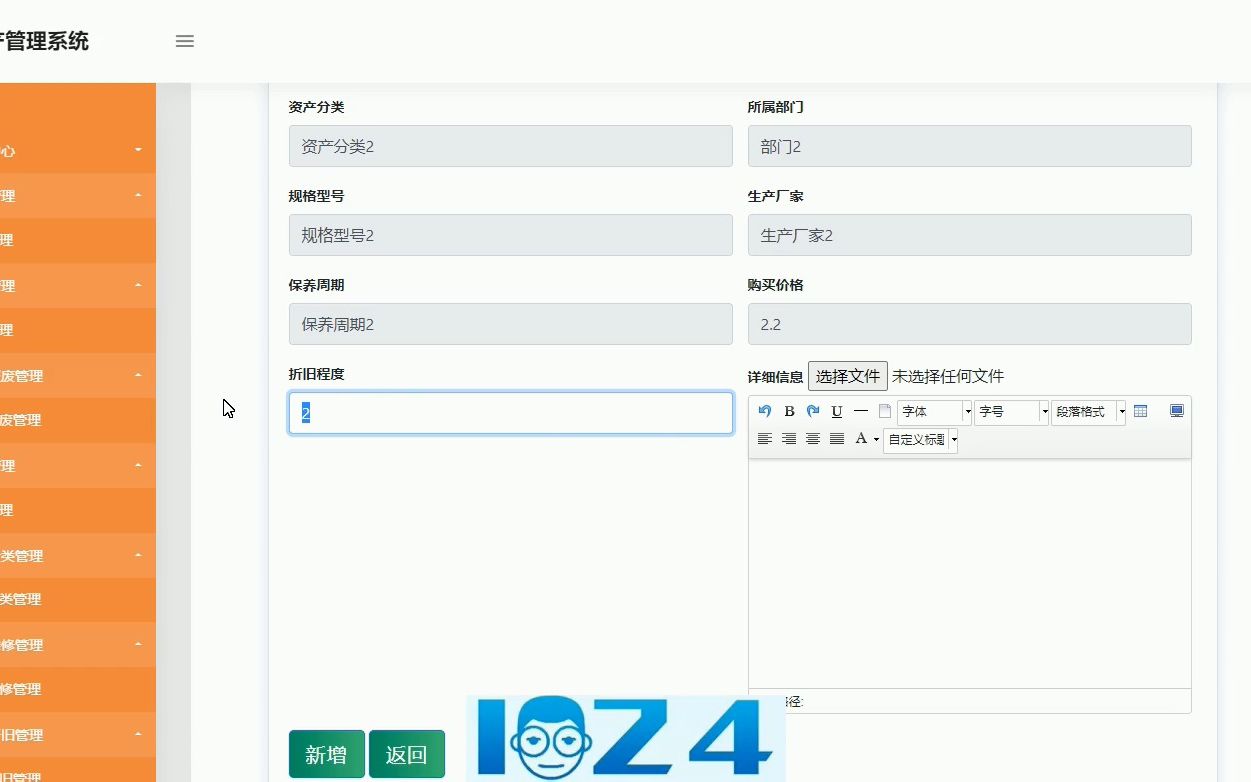Apply Bold formatting in the detail editor
Screen dimensions: 1251x782
789,410
